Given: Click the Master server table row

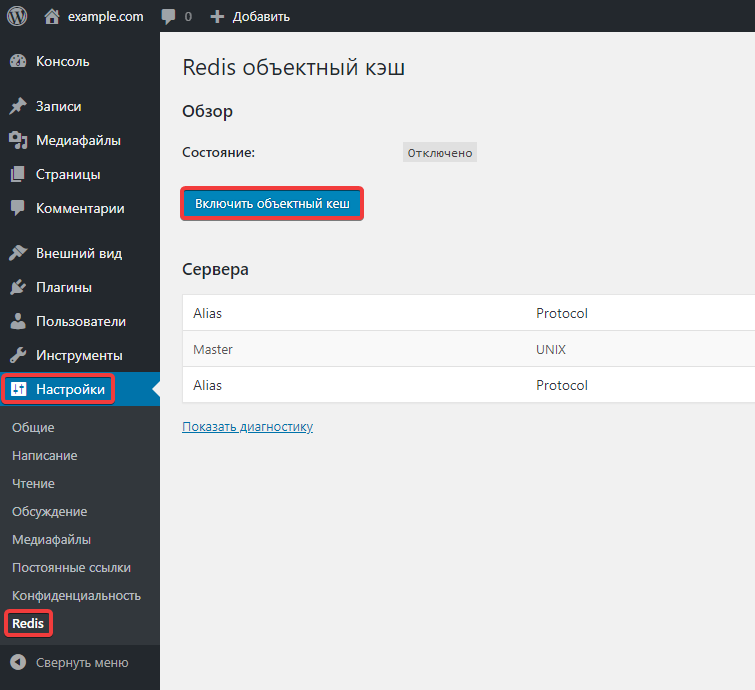Looking at the screenshot, I should point(468,349).
